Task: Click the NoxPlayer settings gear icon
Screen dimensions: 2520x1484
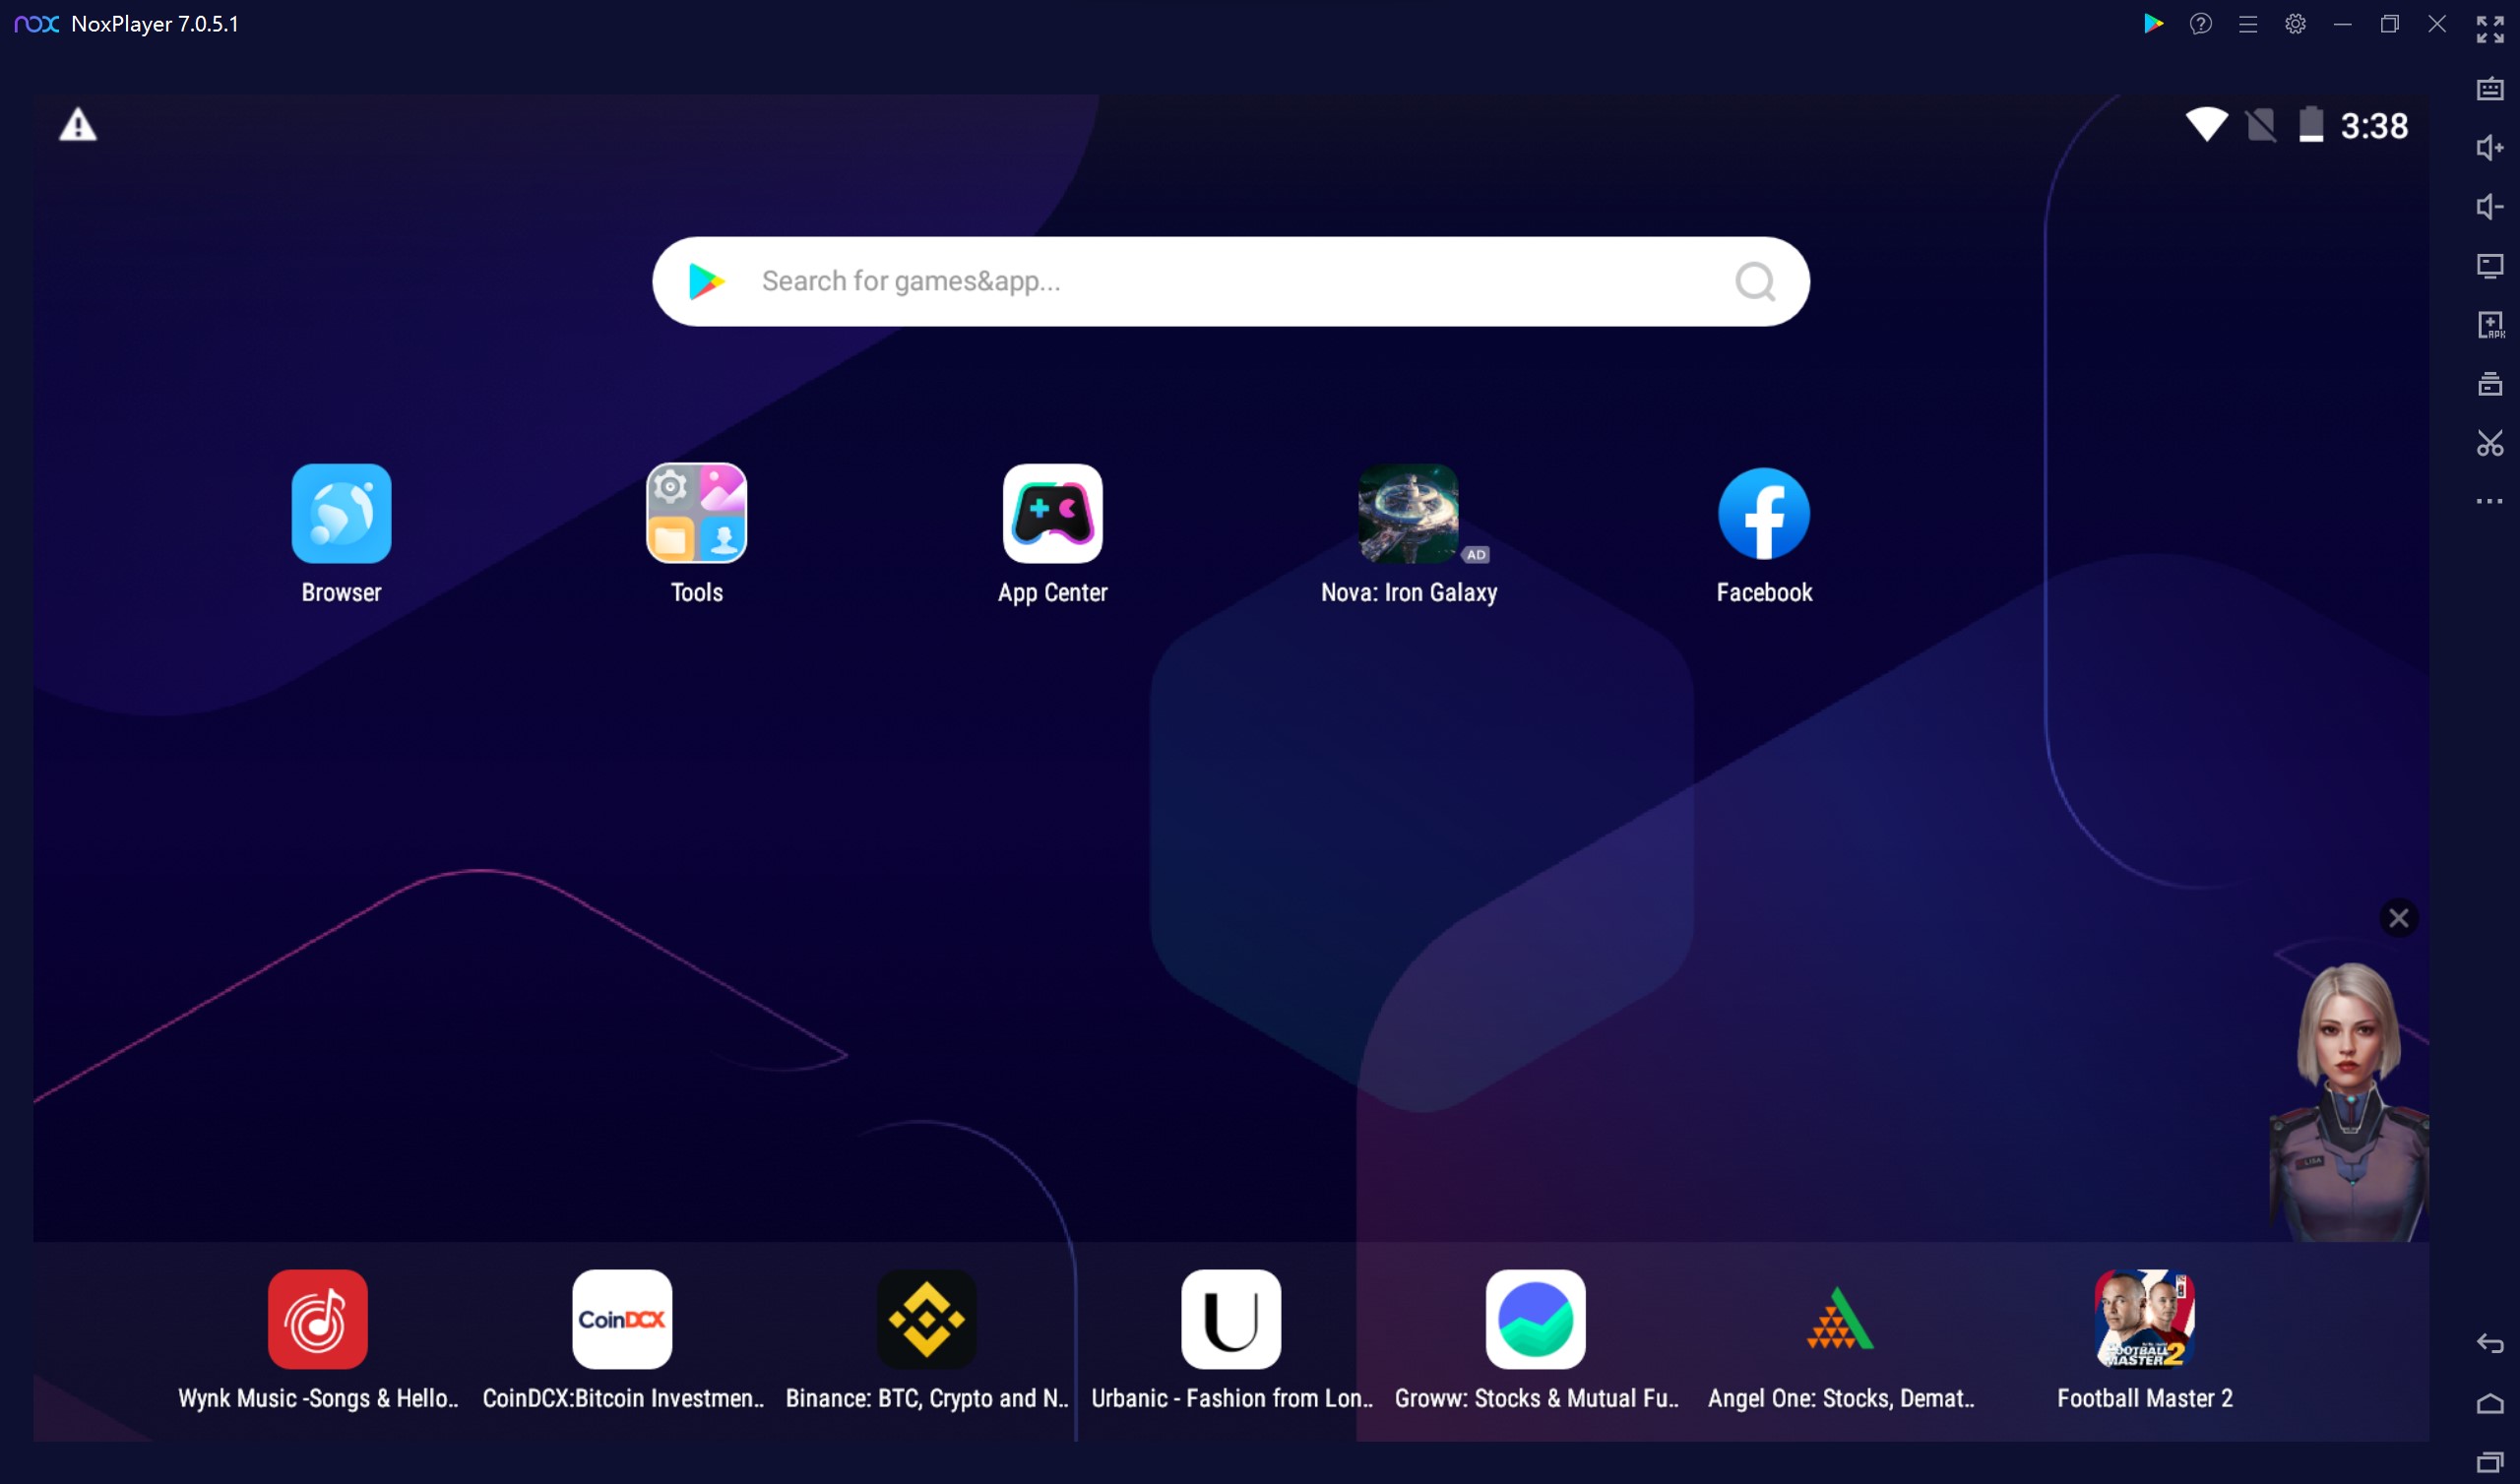Action: coord(2294,23)
